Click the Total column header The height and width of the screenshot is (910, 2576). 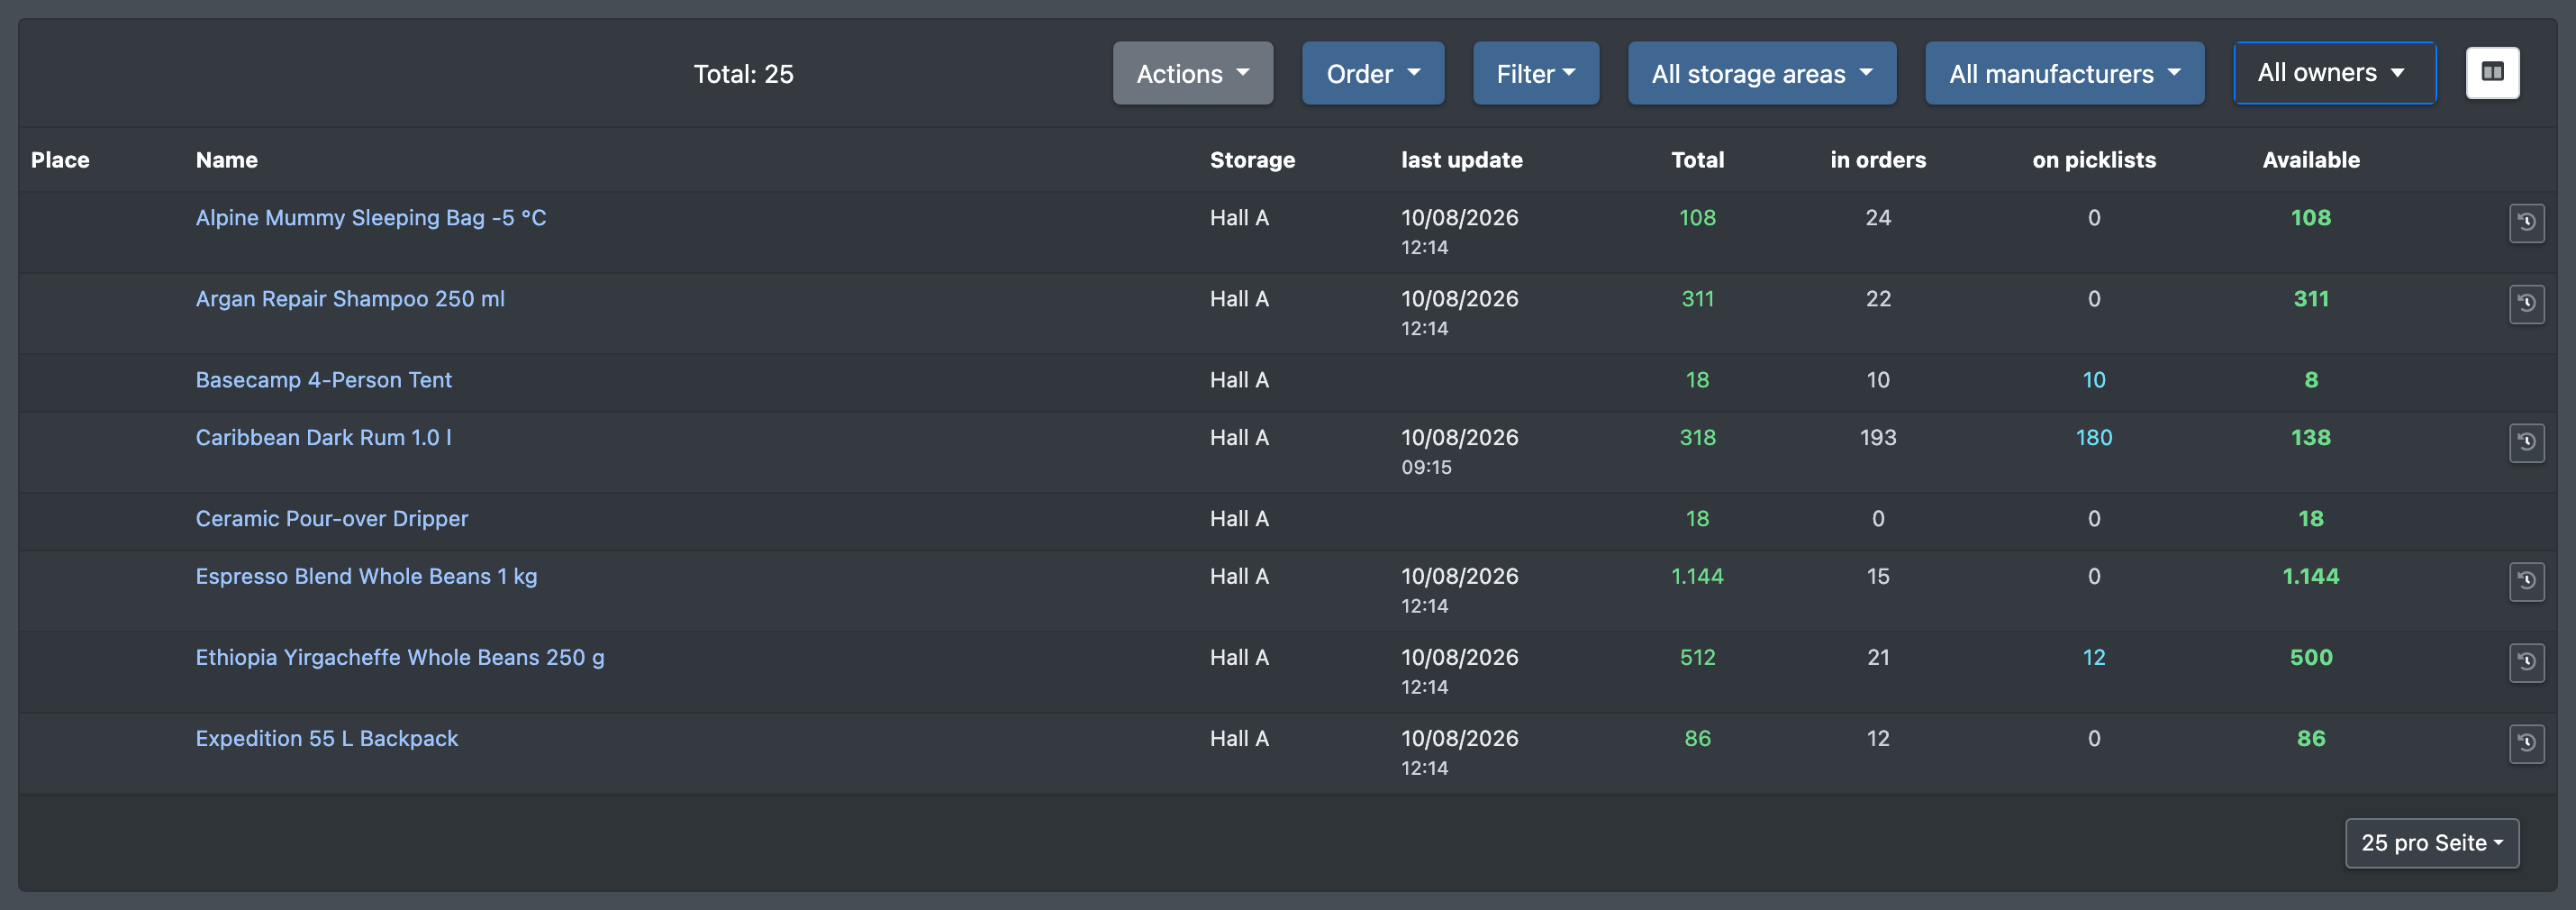pos(1698,160)
